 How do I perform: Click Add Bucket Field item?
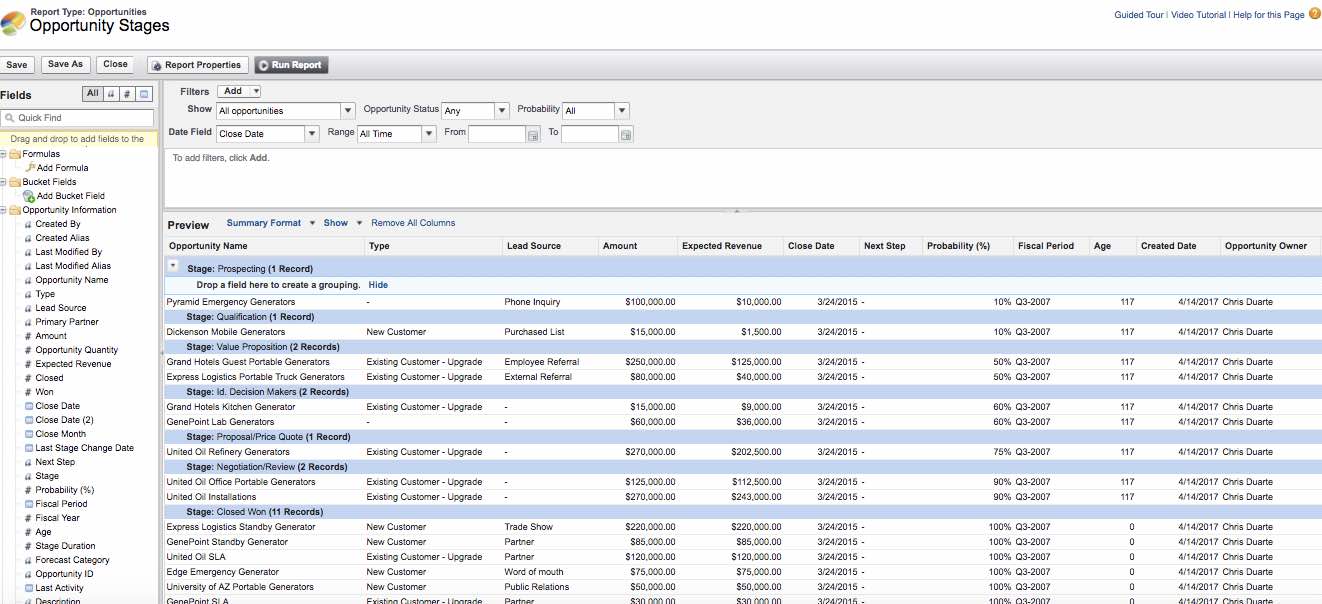pyautogui.click(x=70, y=196)
